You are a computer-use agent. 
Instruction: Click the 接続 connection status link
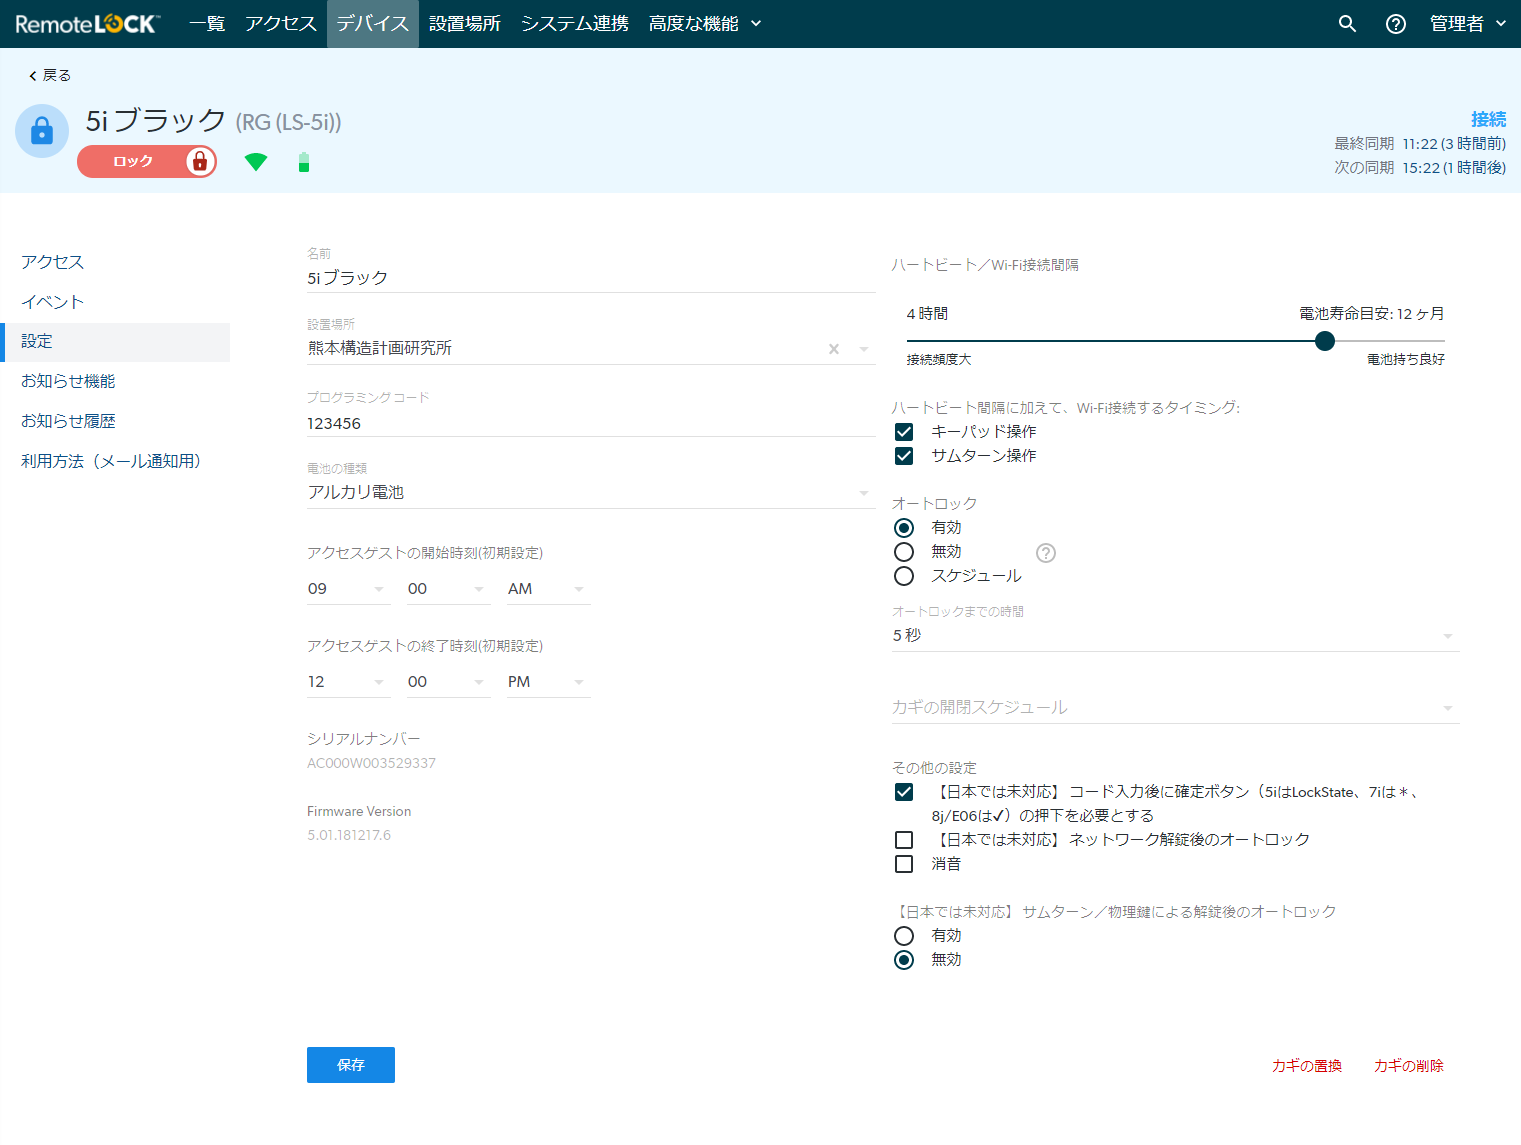point(1488,119)
